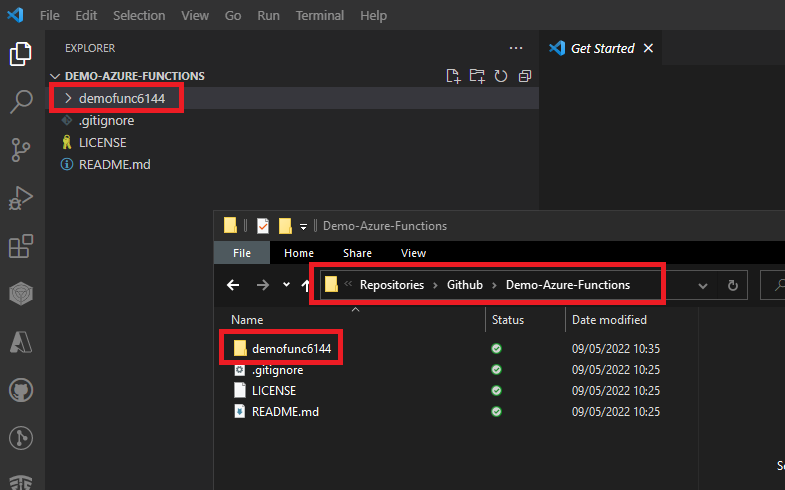Click the Back arrow in File Explorer

233,285
